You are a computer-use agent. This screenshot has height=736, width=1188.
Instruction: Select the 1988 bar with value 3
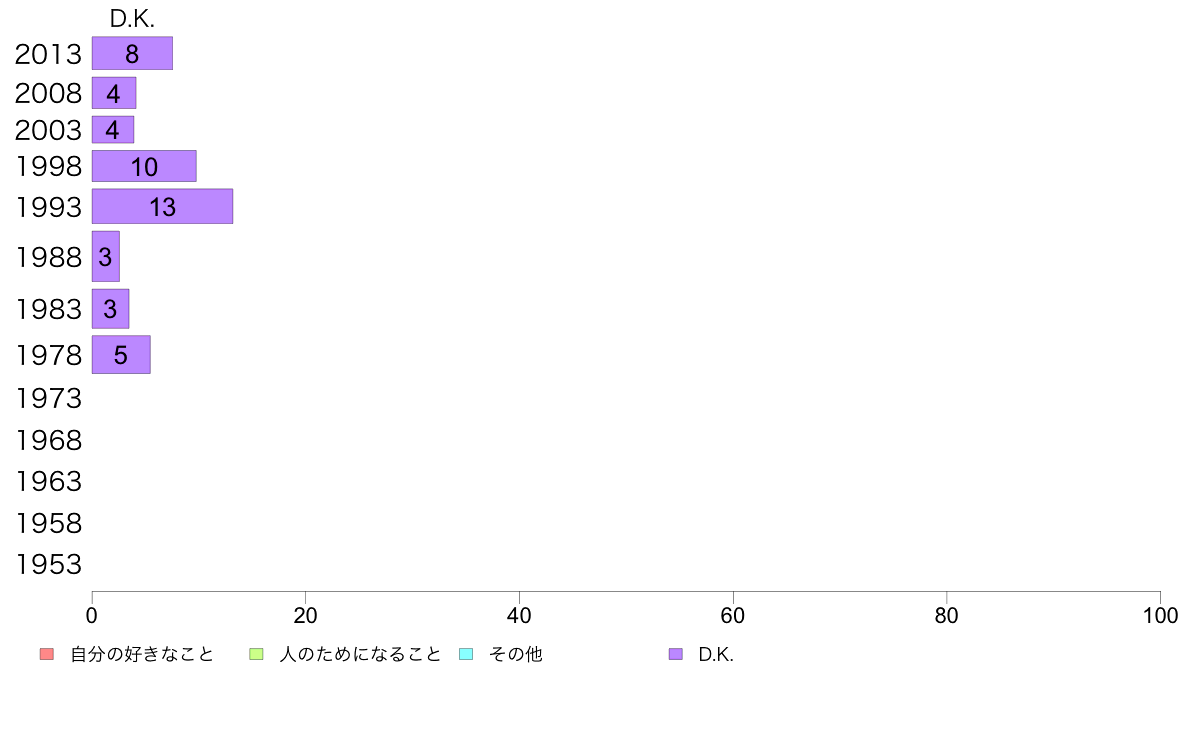point(106,256)
